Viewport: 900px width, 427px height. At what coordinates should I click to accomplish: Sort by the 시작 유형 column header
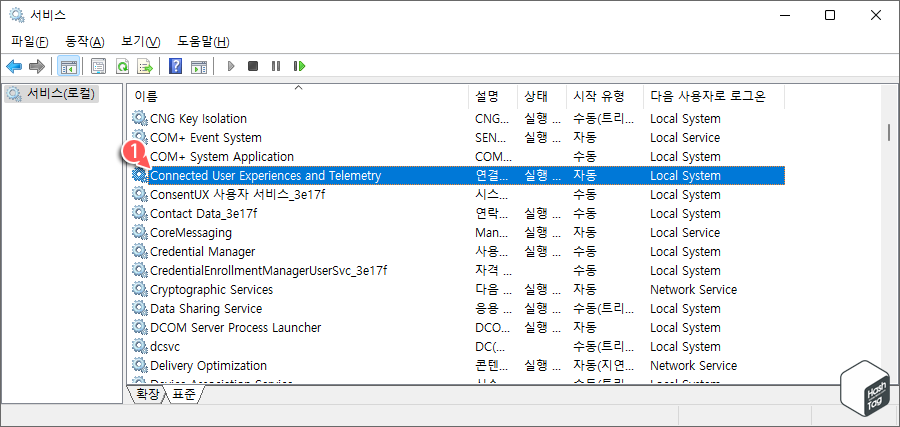pyautogui.click(x=605, y=96)
